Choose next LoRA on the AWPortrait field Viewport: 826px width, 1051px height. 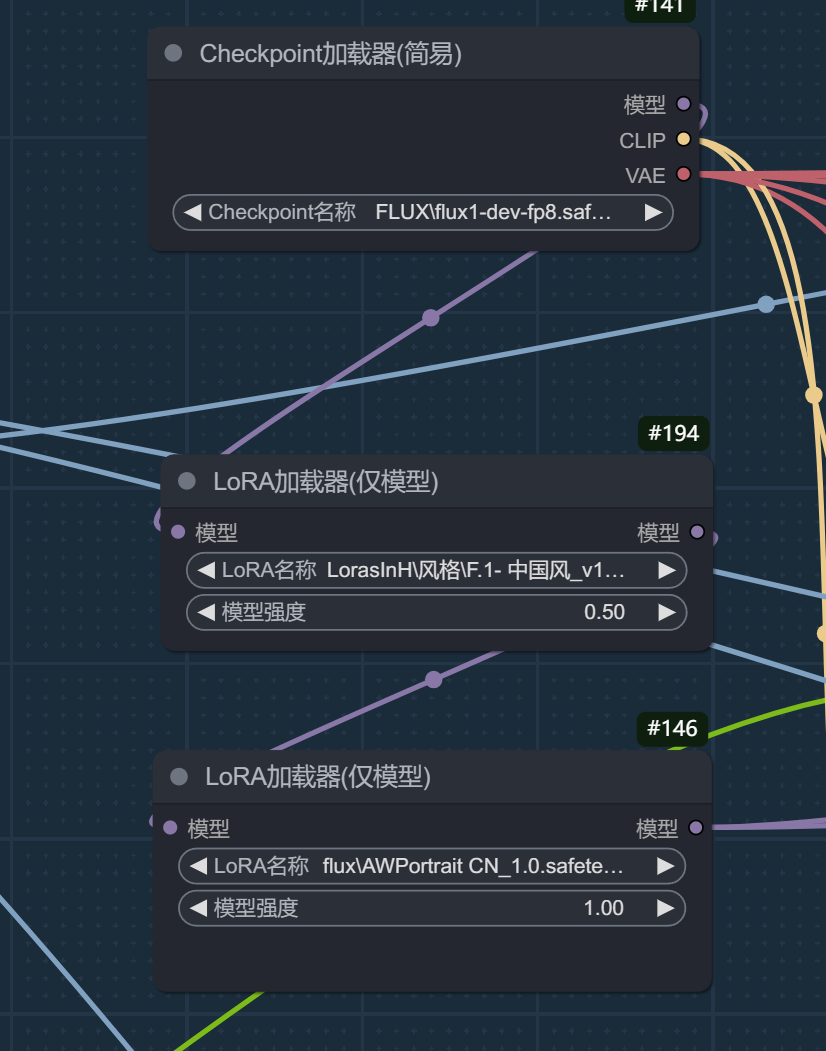[665, 866]
